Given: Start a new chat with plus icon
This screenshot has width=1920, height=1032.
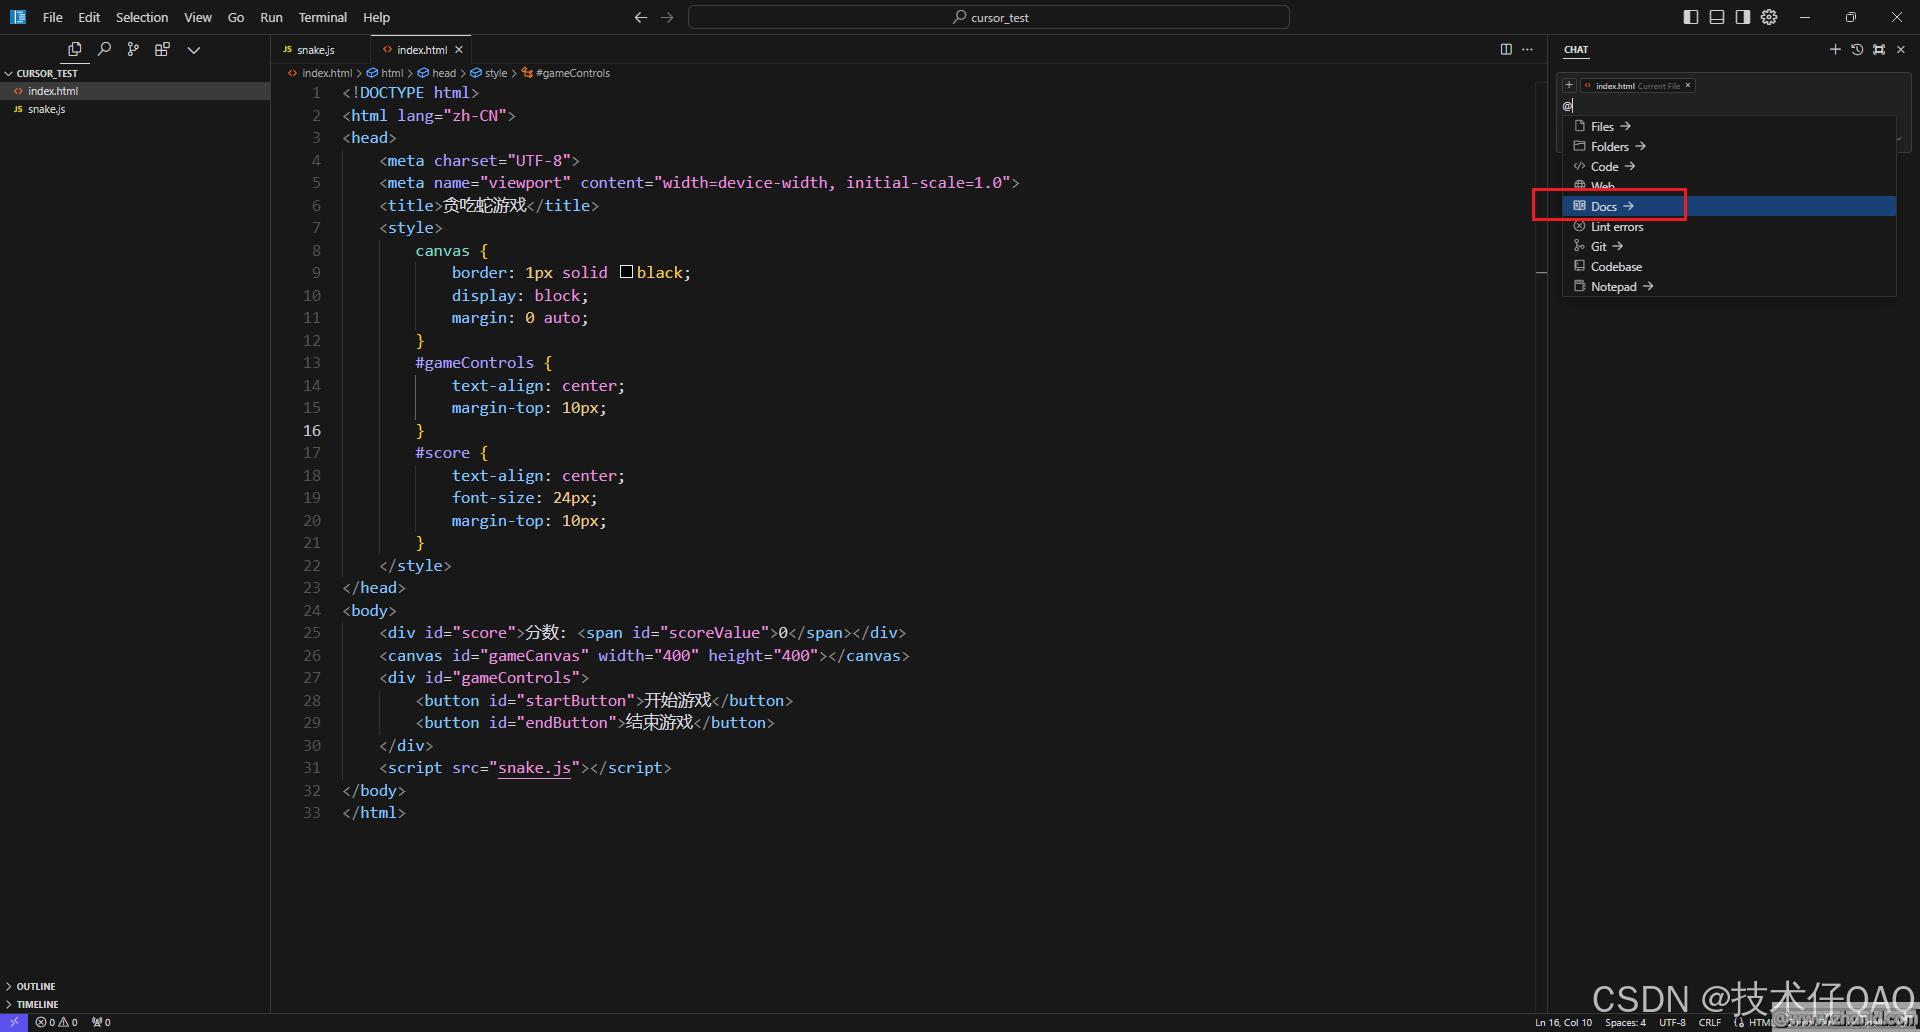Looking at the screenshot, I should [x=1835, y=49].
